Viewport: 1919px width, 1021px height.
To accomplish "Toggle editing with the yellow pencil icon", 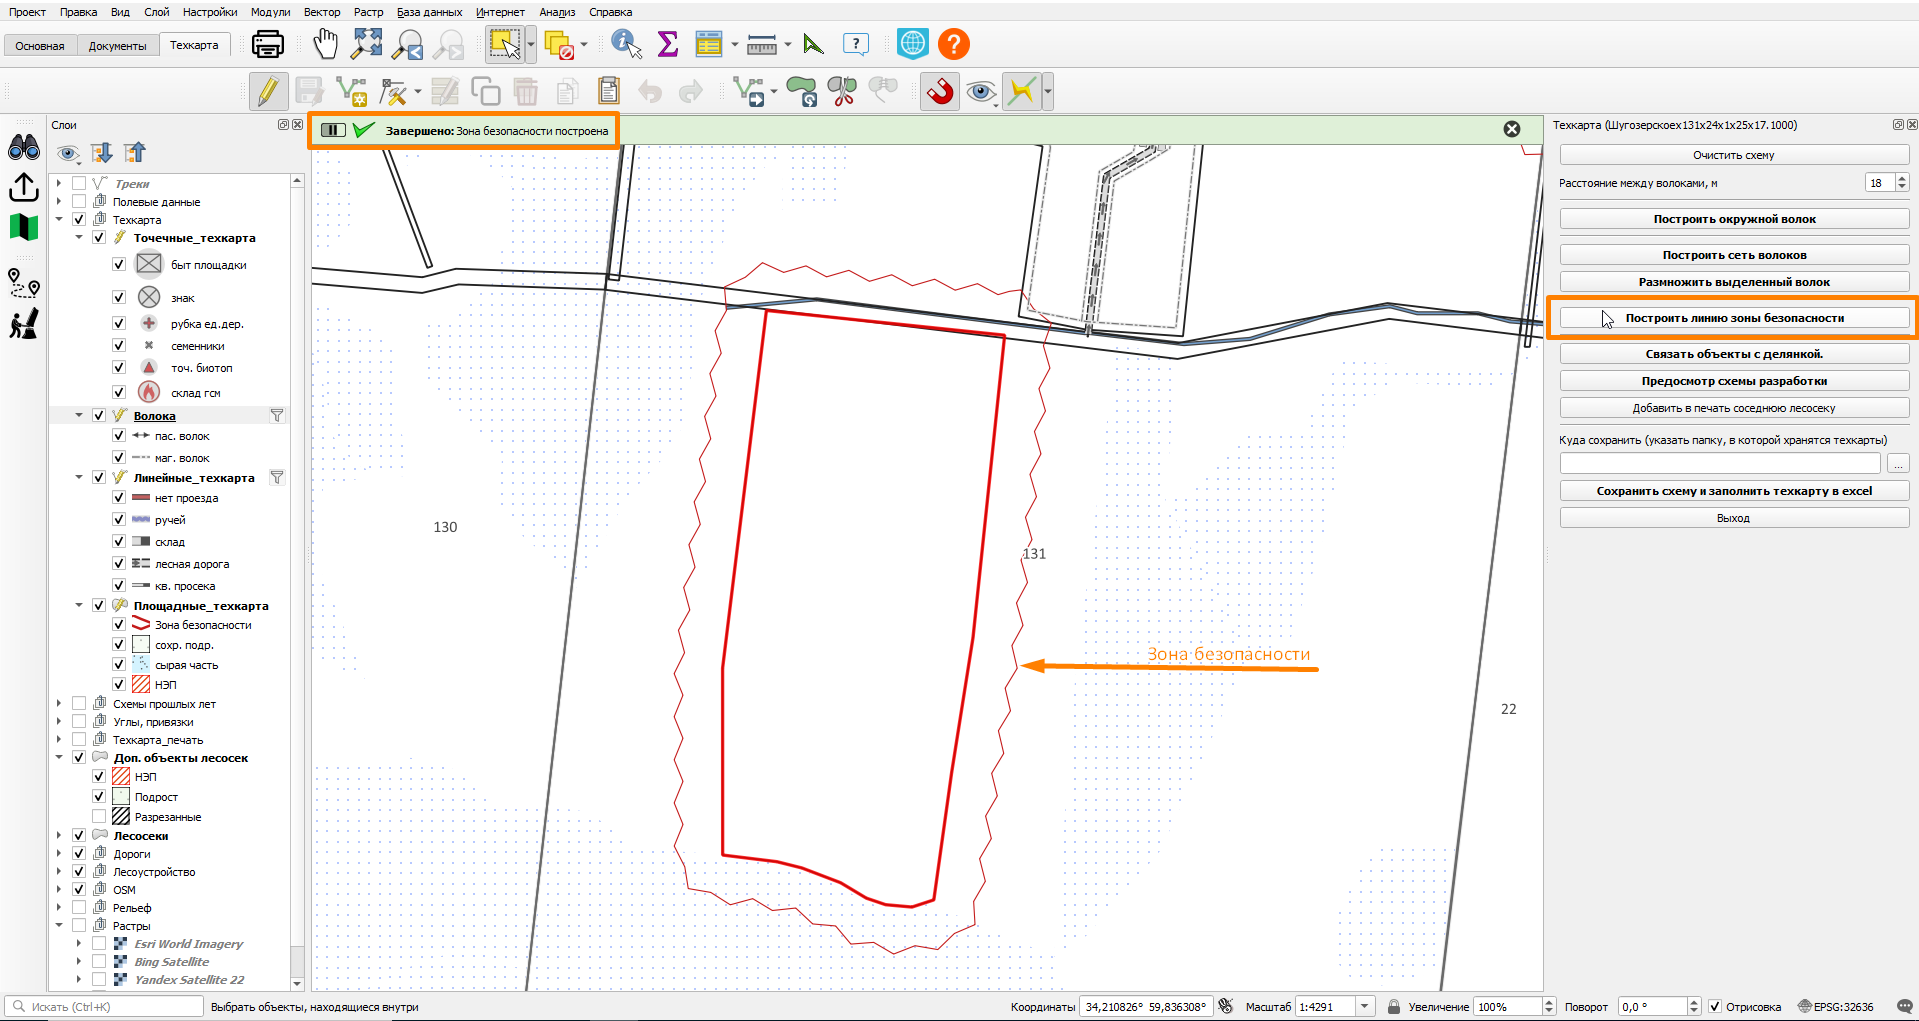I will click(x=268, y=92).
